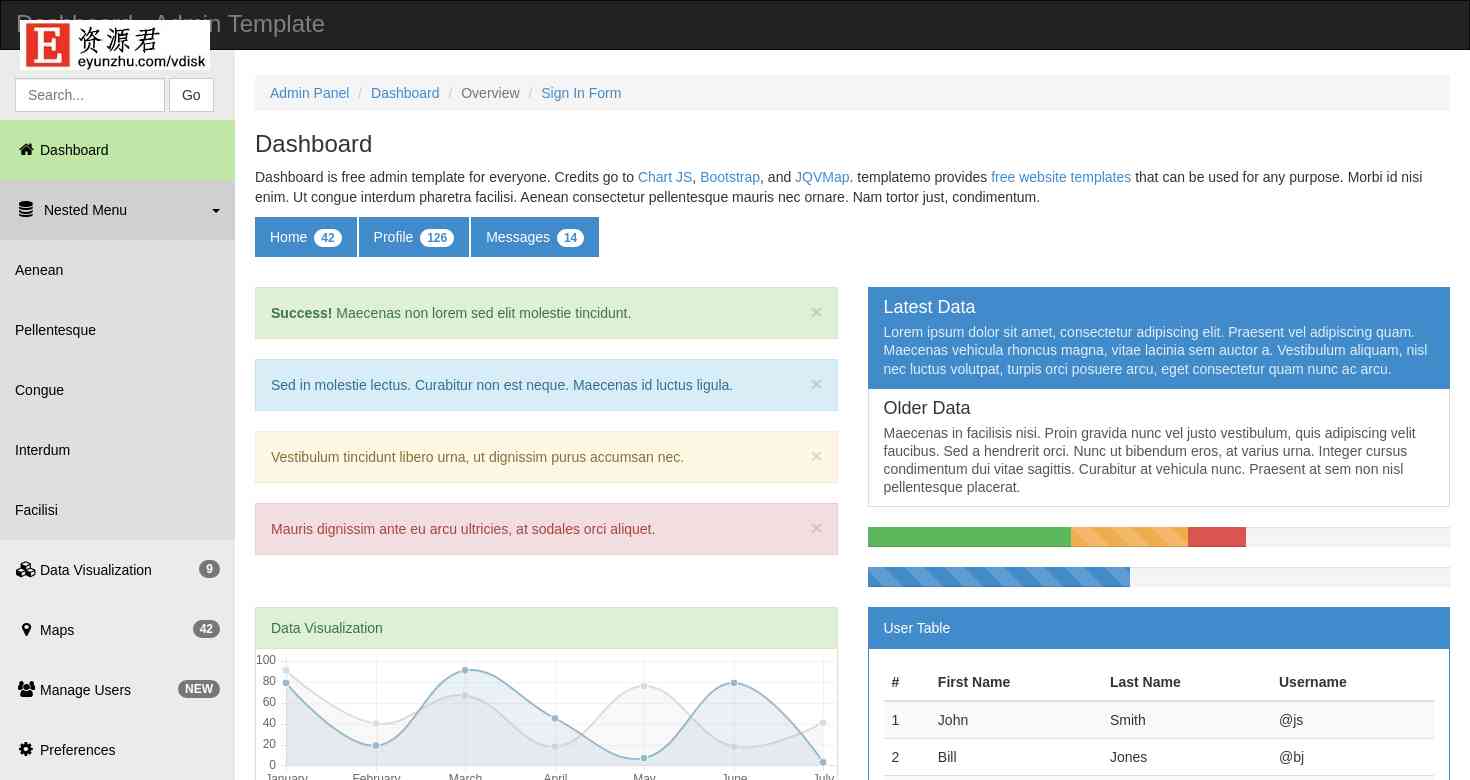Select Interdum in the nested menu
This screenshot has height=780, width=1470.
click(x=117, y=450)
